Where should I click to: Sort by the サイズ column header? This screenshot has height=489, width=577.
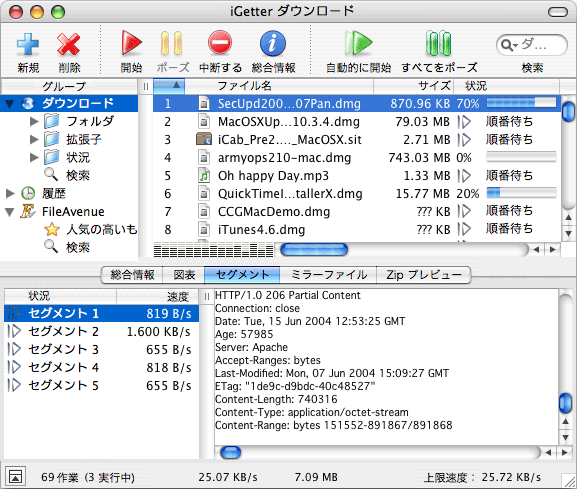point(414,86)
